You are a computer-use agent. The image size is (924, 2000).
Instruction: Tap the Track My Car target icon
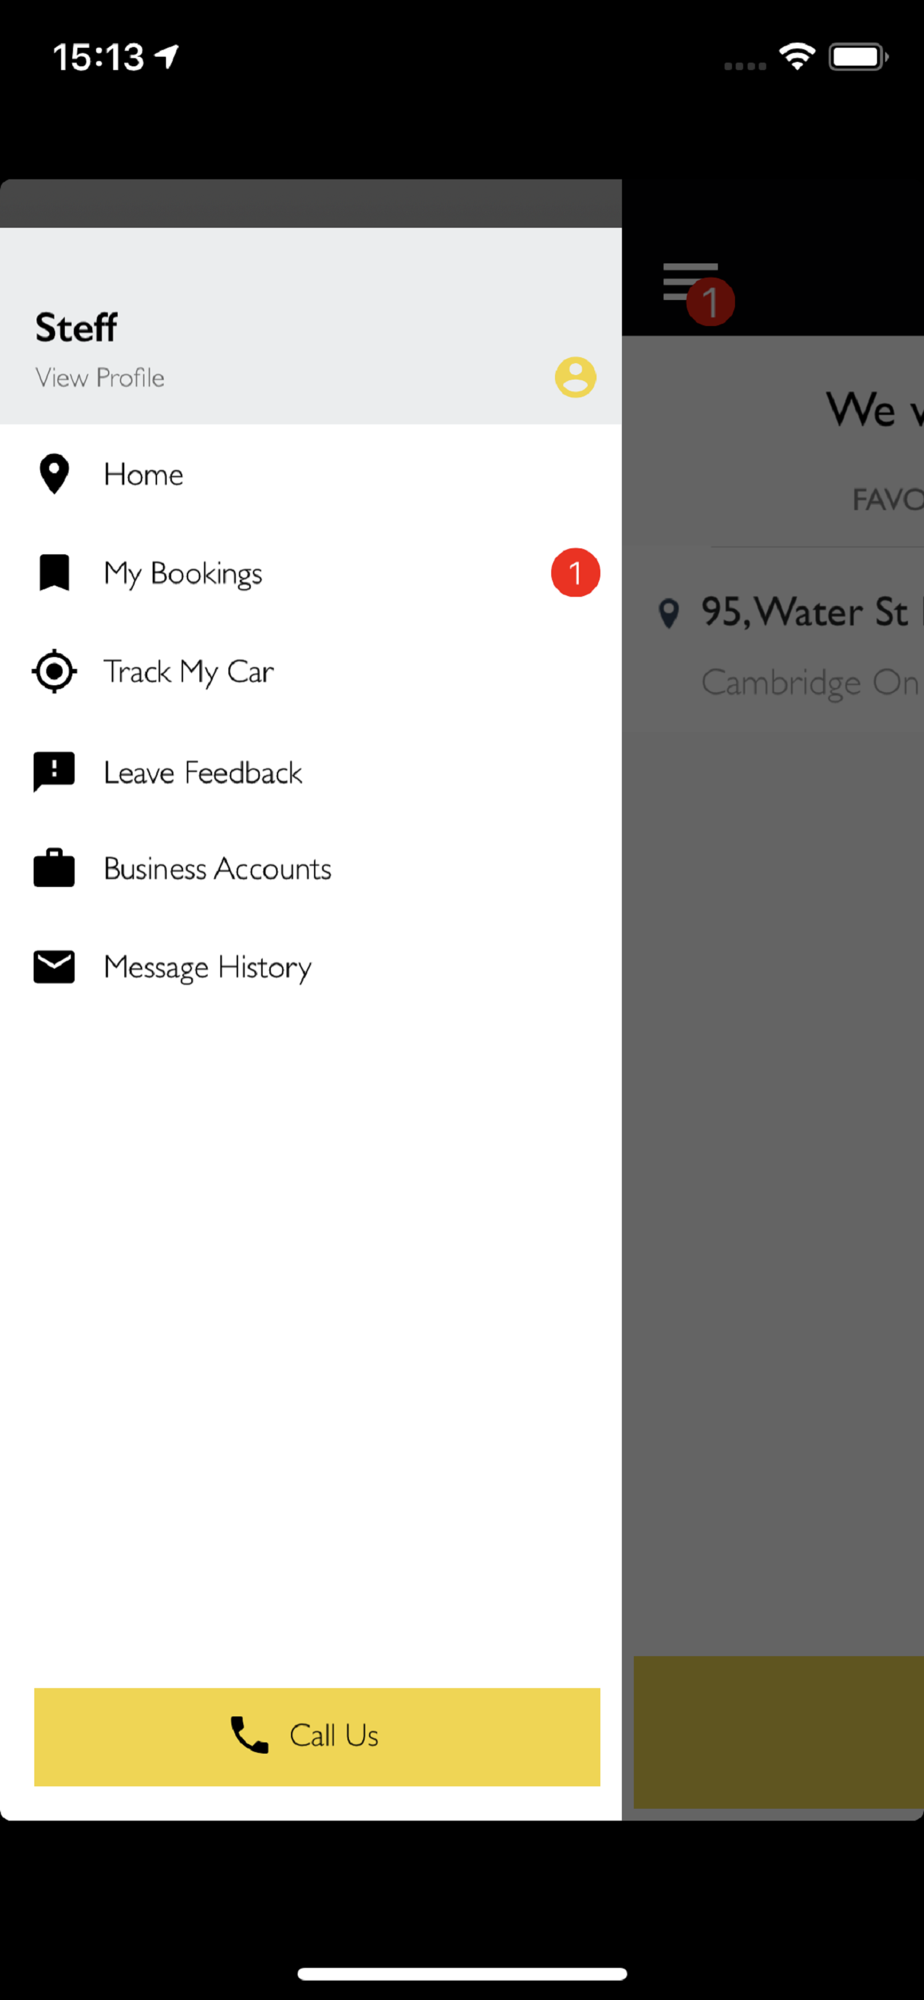point(54,671)
